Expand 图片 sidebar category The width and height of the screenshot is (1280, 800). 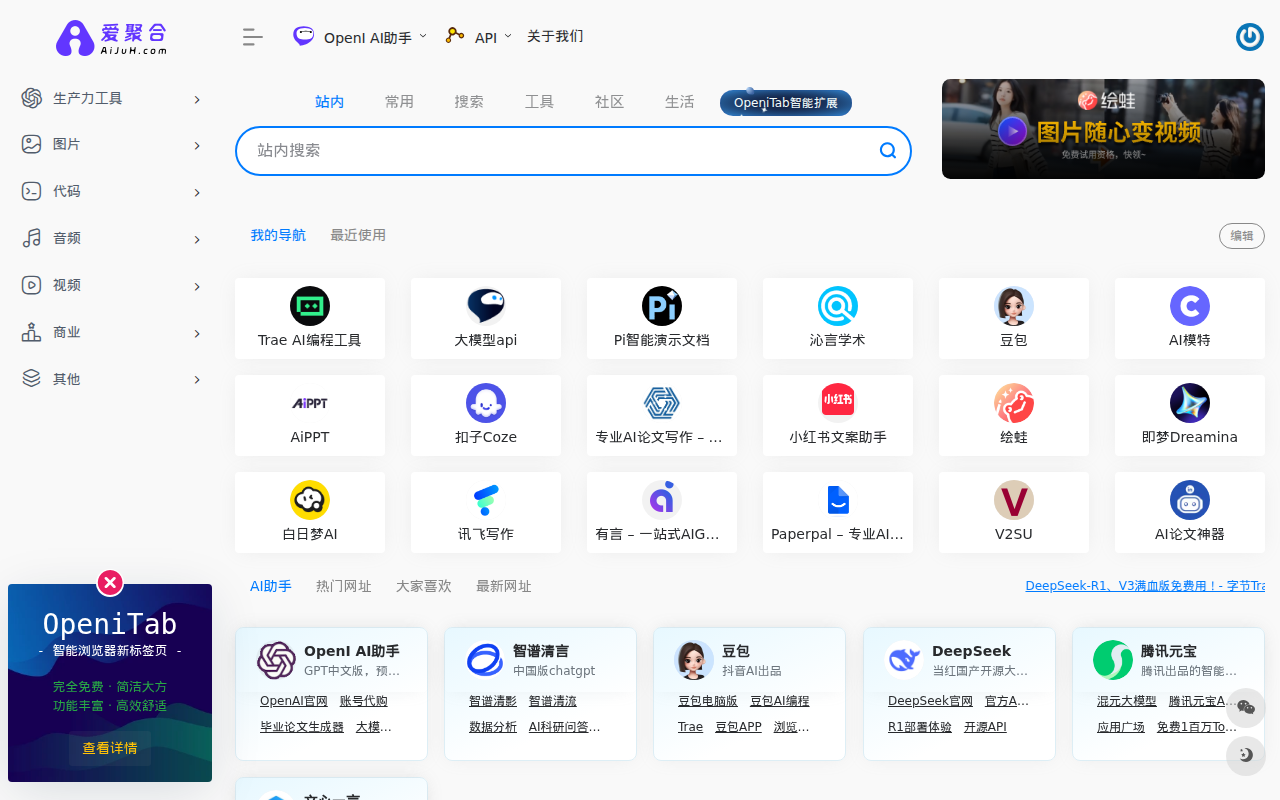(112, 144)
